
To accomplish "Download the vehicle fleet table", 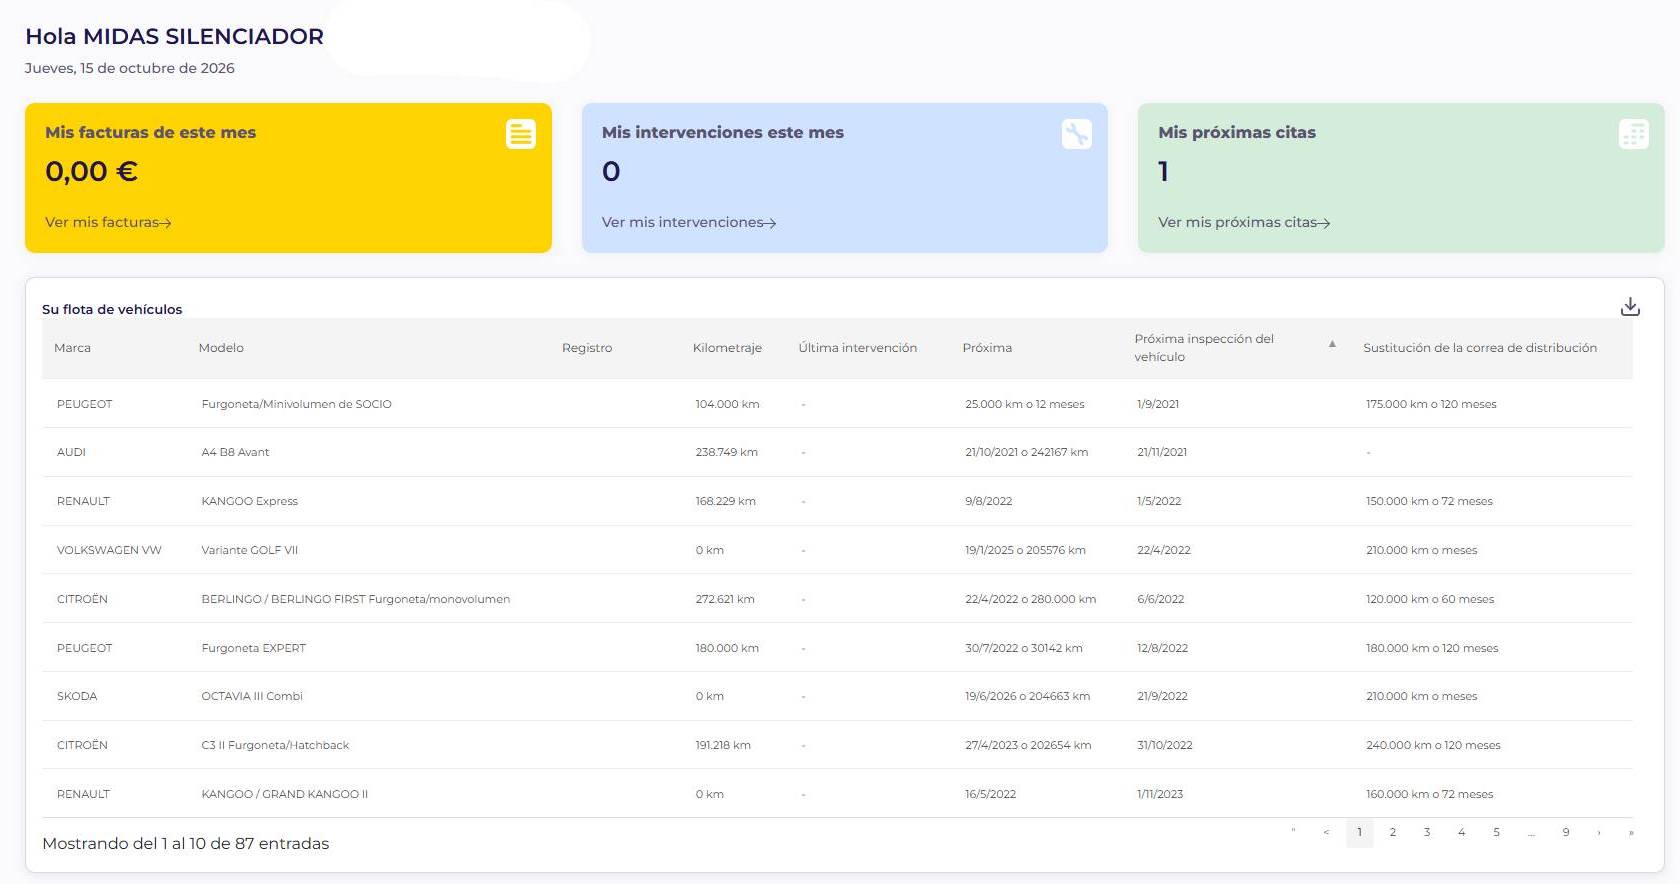I will 1630,307.
